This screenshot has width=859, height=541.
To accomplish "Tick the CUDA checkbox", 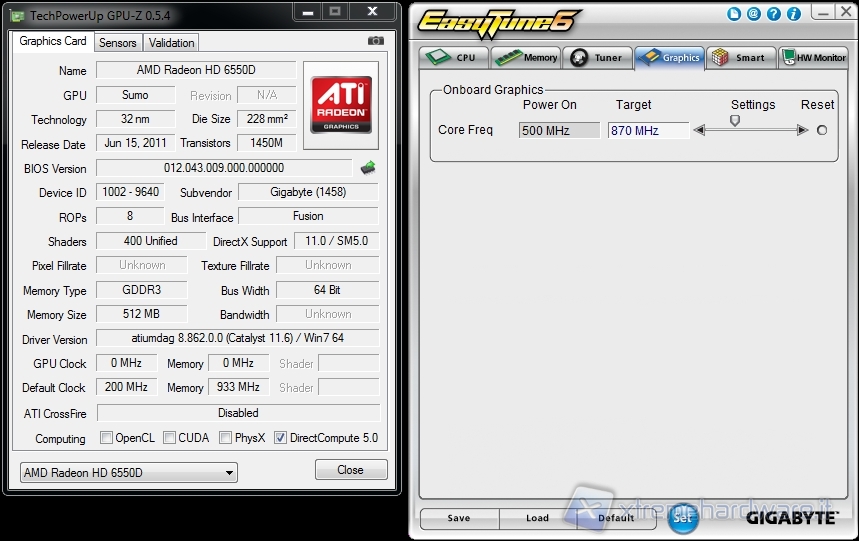I will pyautogui.click(x=170, y=438).
